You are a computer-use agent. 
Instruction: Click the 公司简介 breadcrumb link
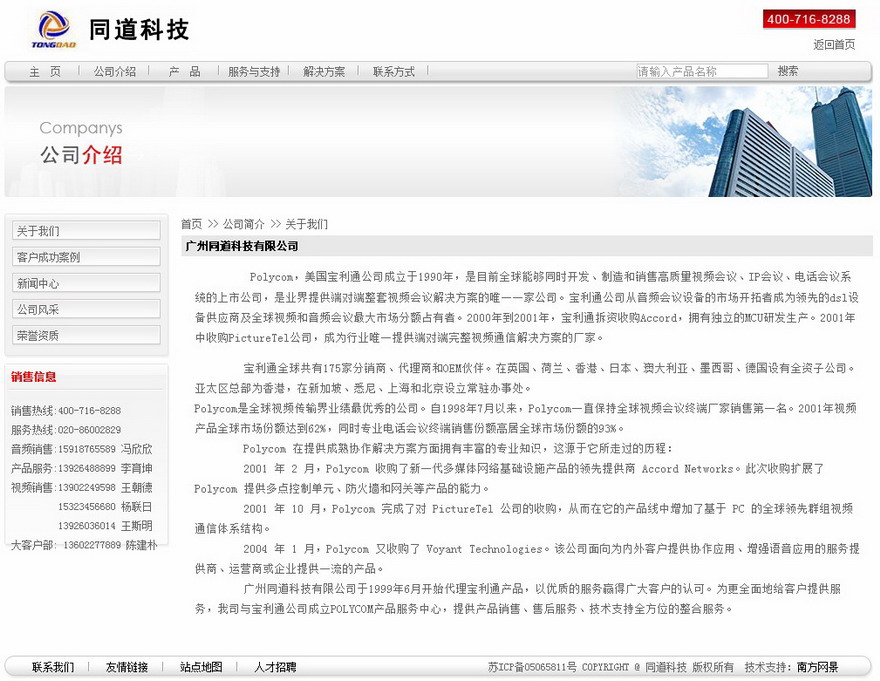[244, 224]
